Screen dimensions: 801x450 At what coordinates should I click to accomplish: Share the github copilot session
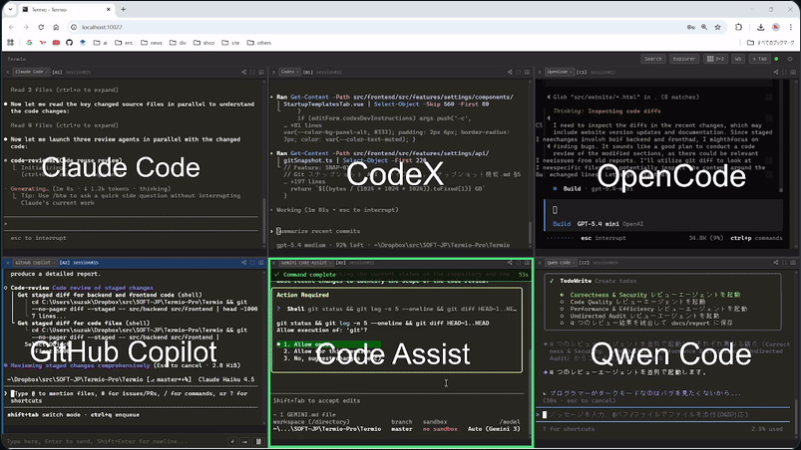coord(244,263)
